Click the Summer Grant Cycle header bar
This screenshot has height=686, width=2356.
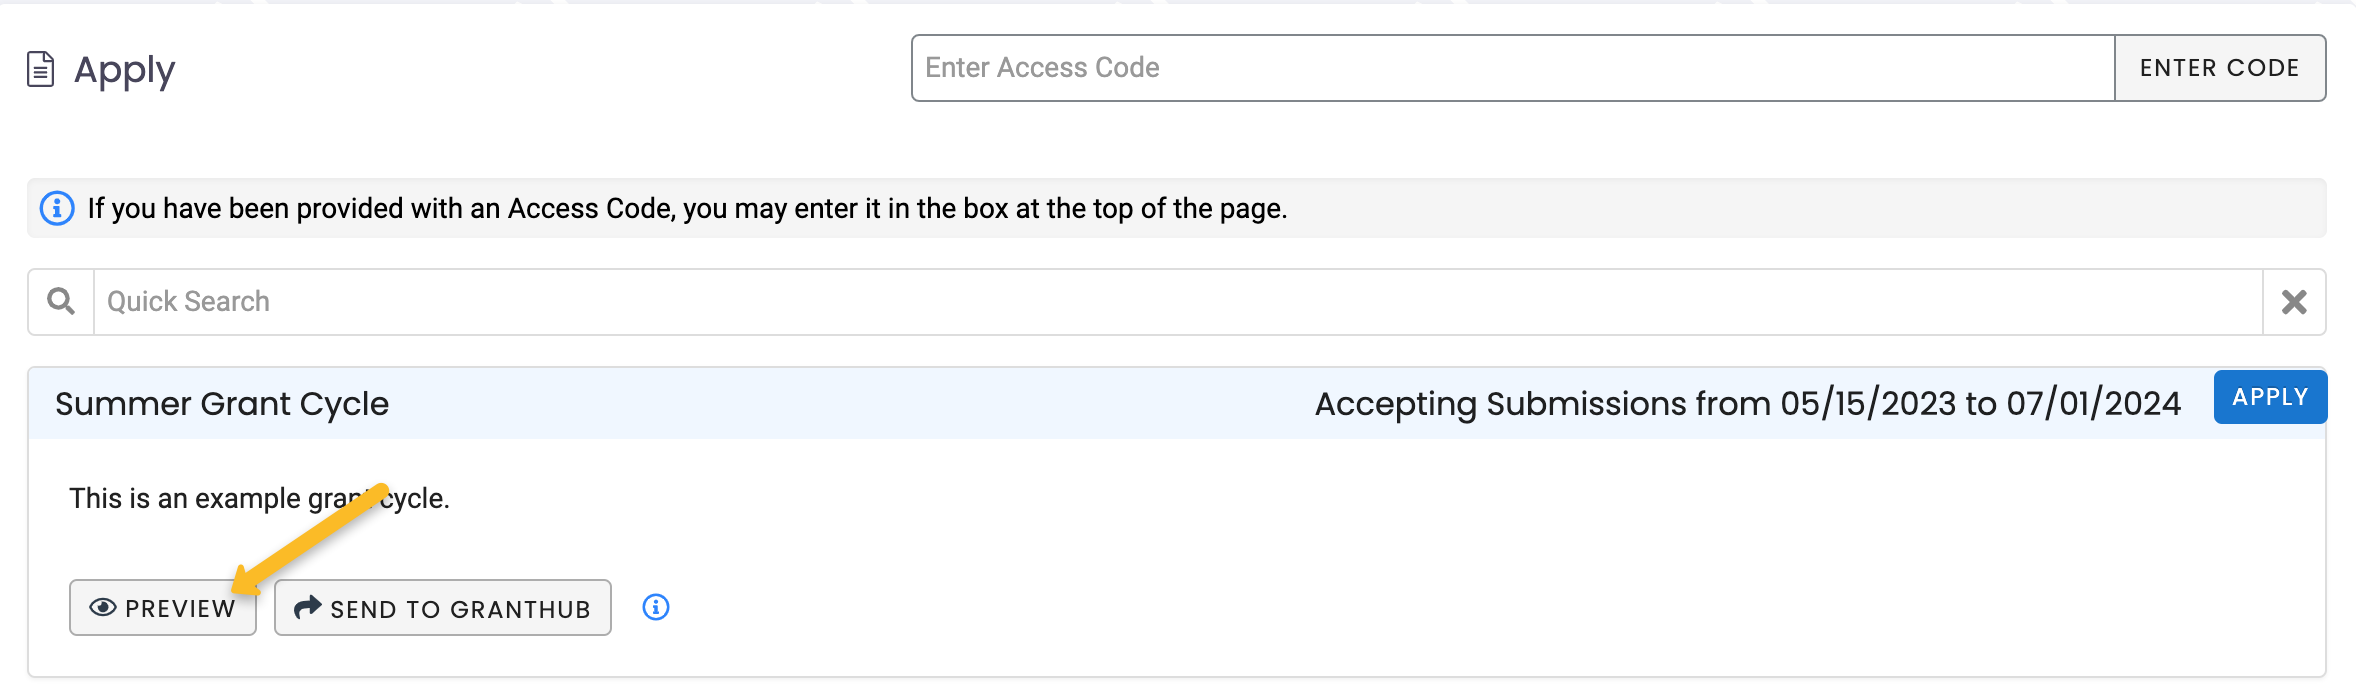coord(1177,403)
